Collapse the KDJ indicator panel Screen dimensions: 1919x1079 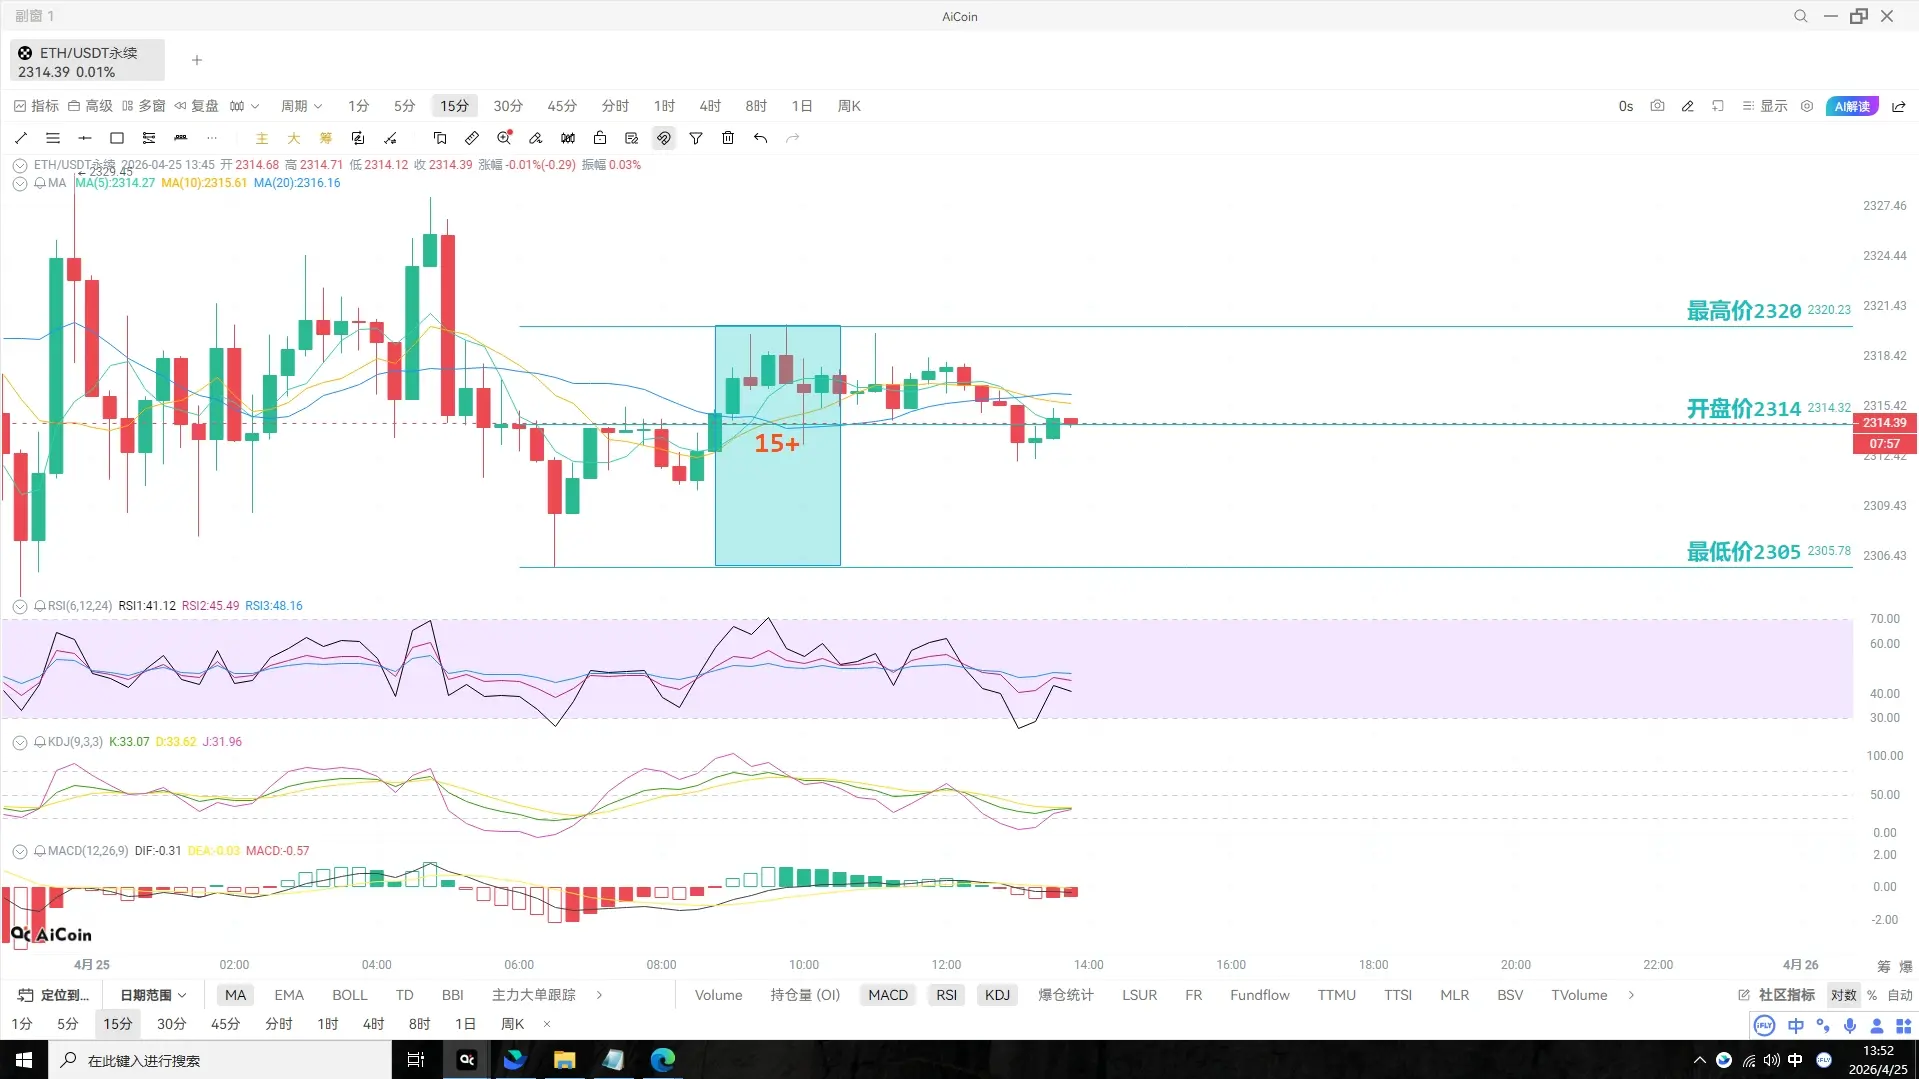(x=20, y=742)
